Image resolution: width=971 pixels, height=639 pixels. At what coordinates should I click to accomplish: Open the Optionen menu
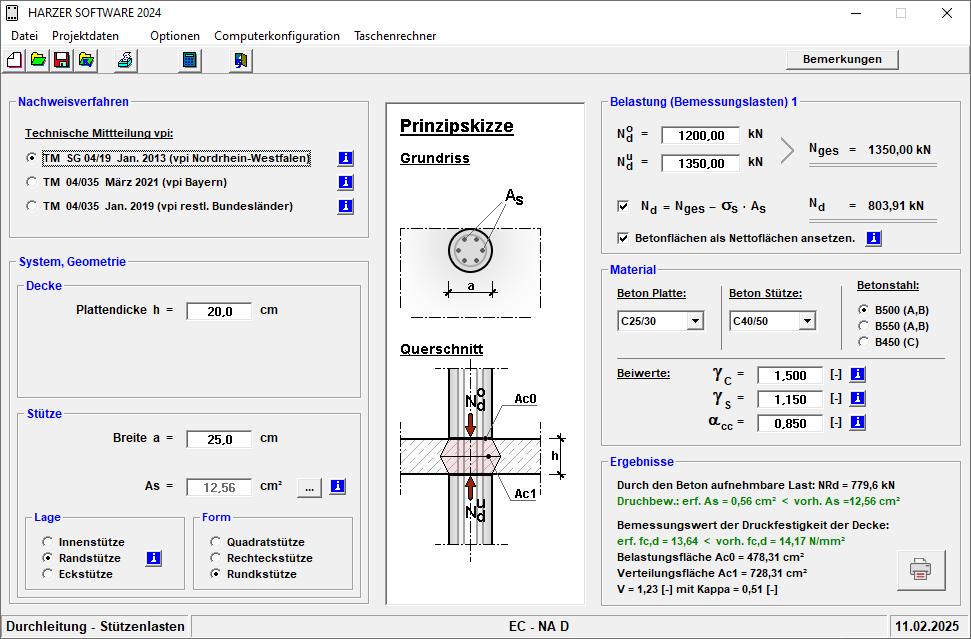pyautogui.click(x=175, y=35)
